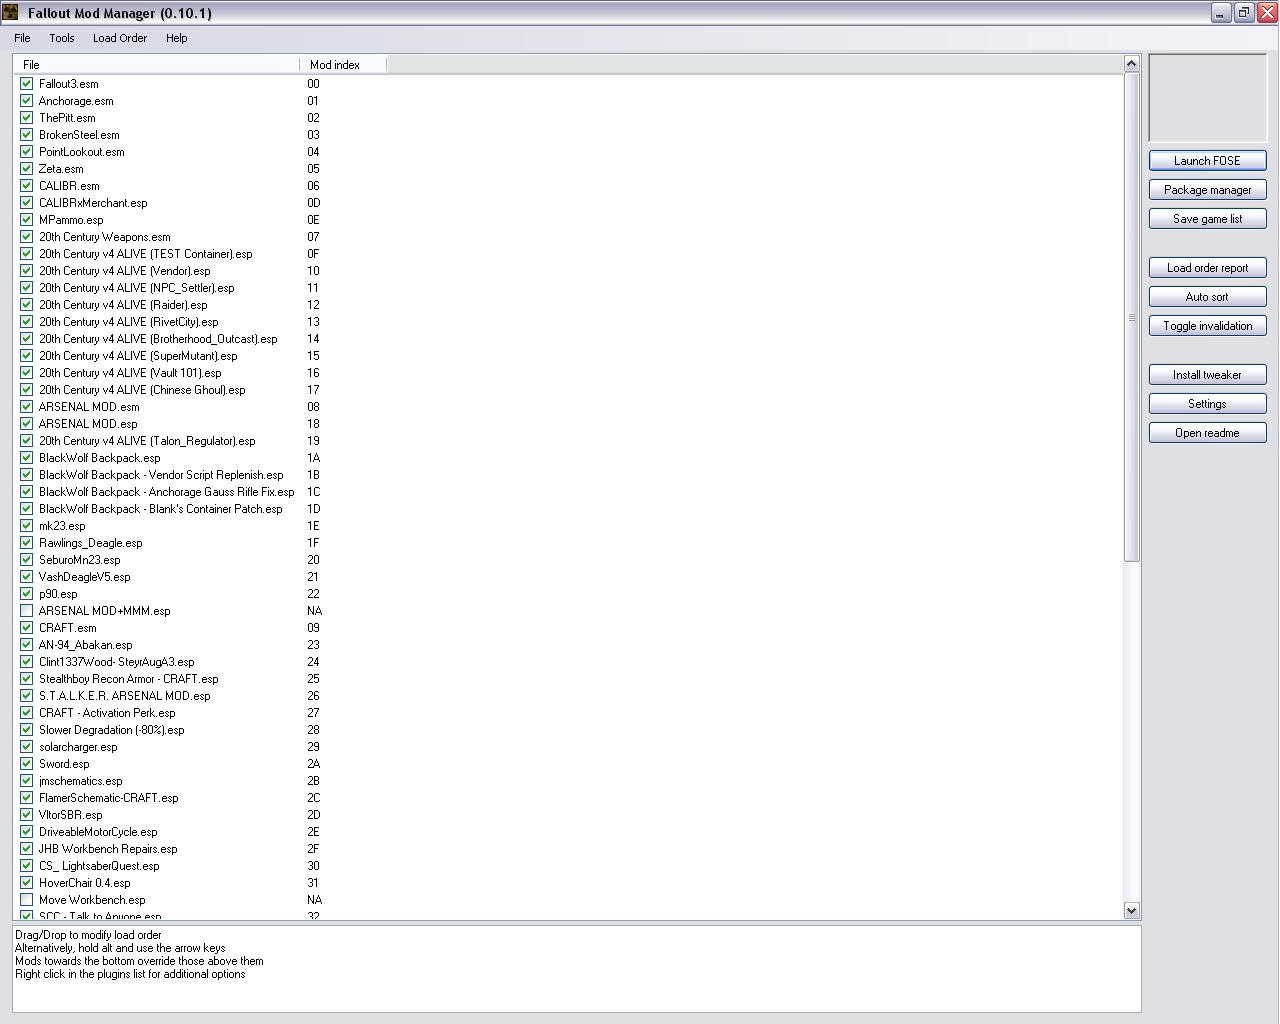This screenshot has height=1024, width=1280.
Task: Click Save game list button
Action: pyautogui.click(x=1207, y=219)
